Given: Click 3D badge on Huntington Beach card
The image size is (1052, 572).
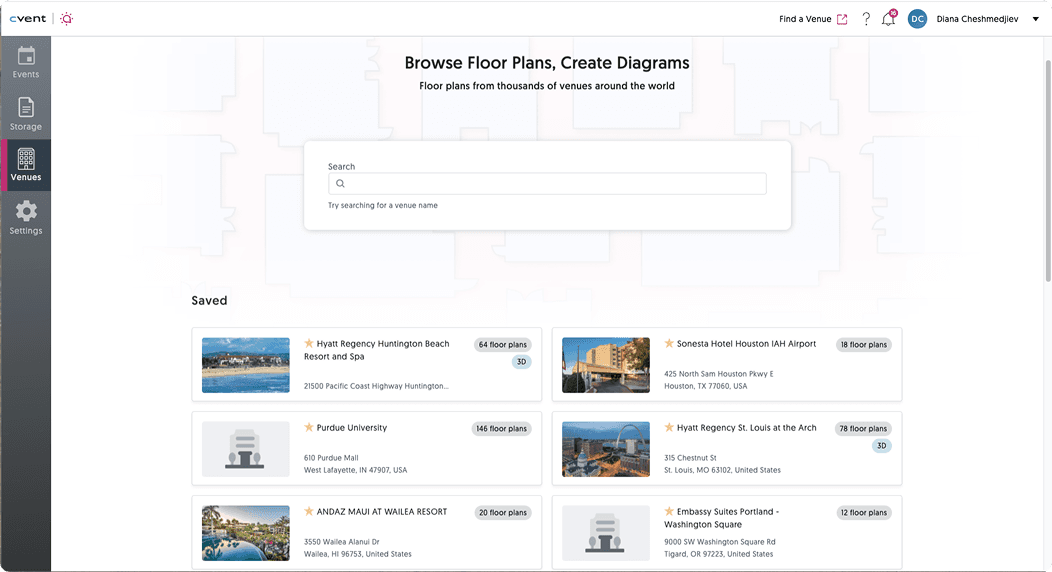Looking at the screenshot, I should pyautogui.click(x=521, y=361).
